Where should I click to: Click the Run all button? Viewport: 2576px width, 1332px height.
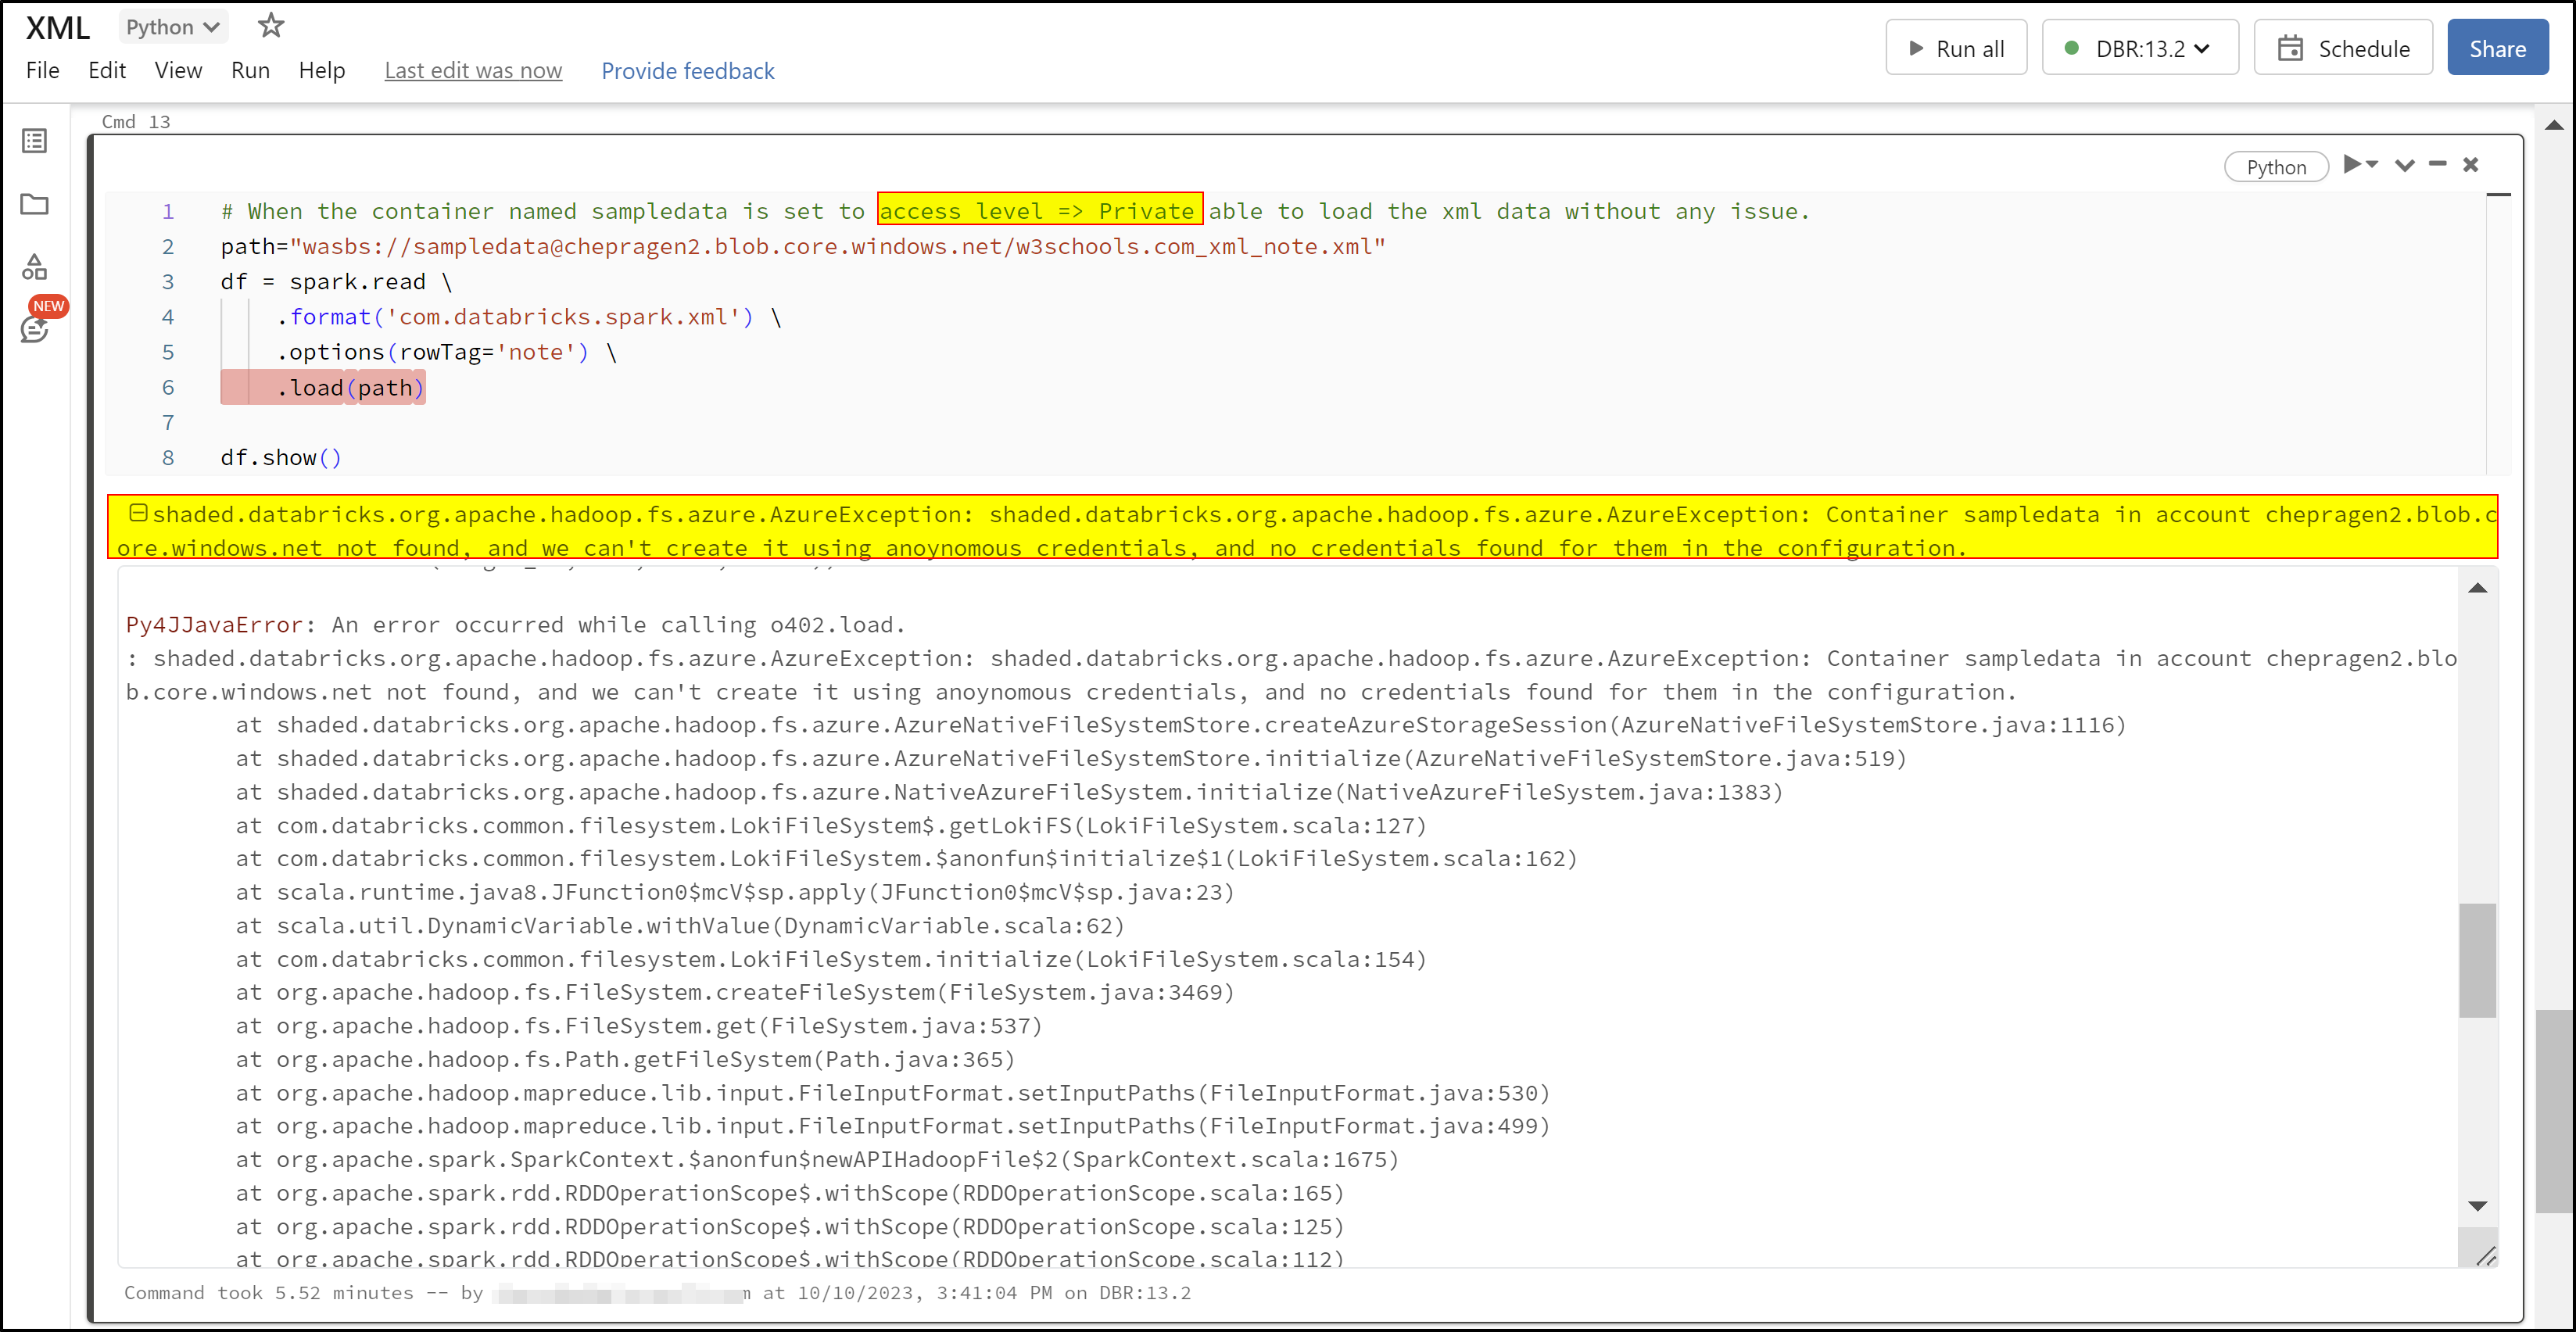coord(1956,47)
